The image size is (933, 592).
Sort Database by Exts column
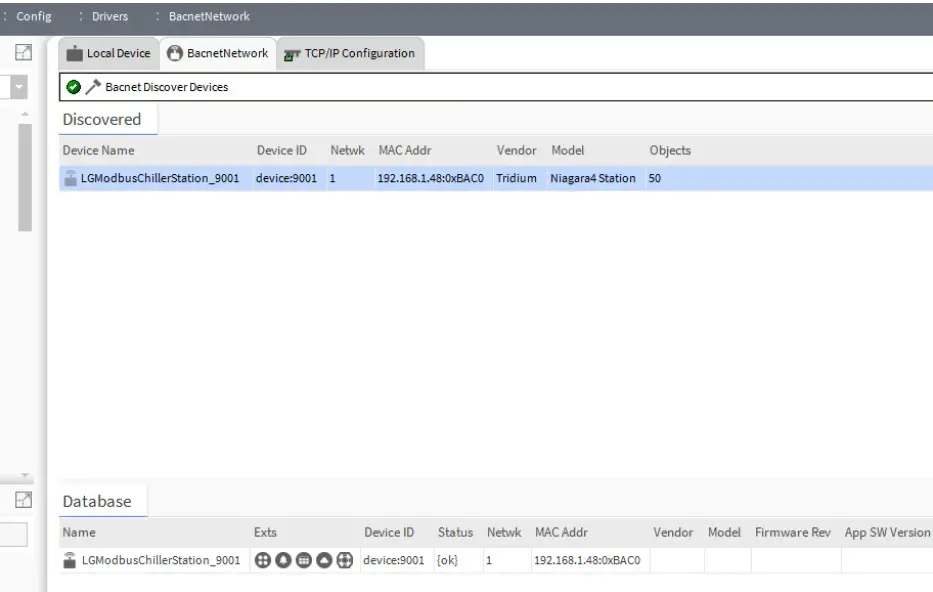[x=265, y=533]
